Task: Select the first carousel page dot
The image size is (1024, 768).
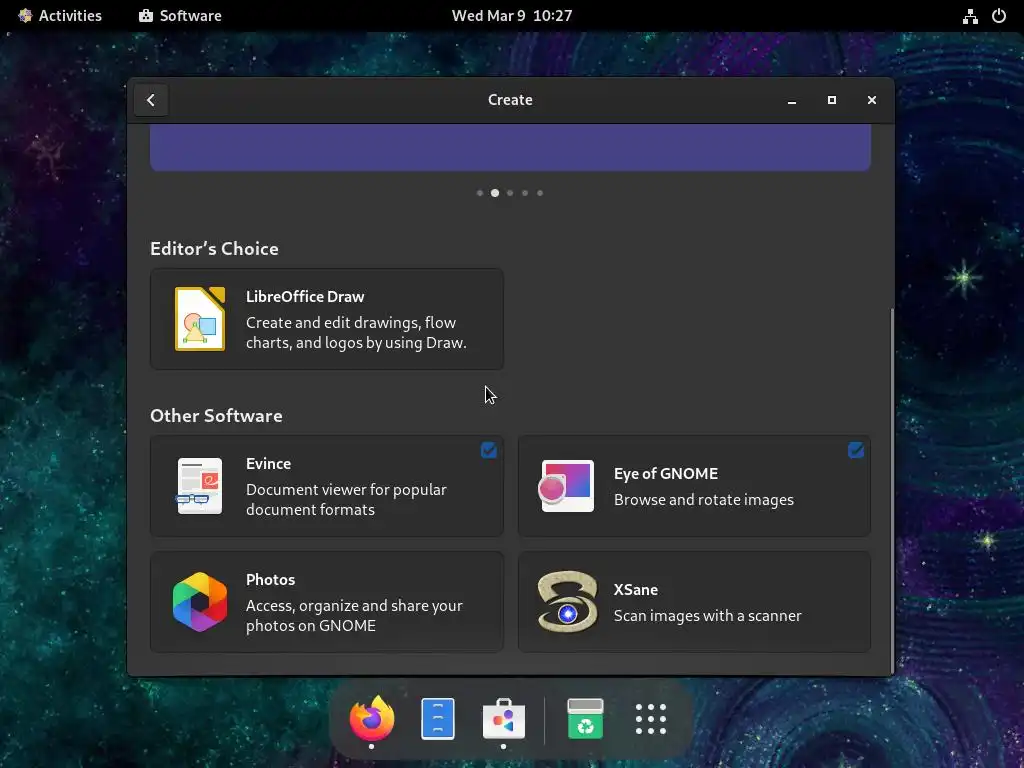Action: pyautogui.click(x=480, y=193)
